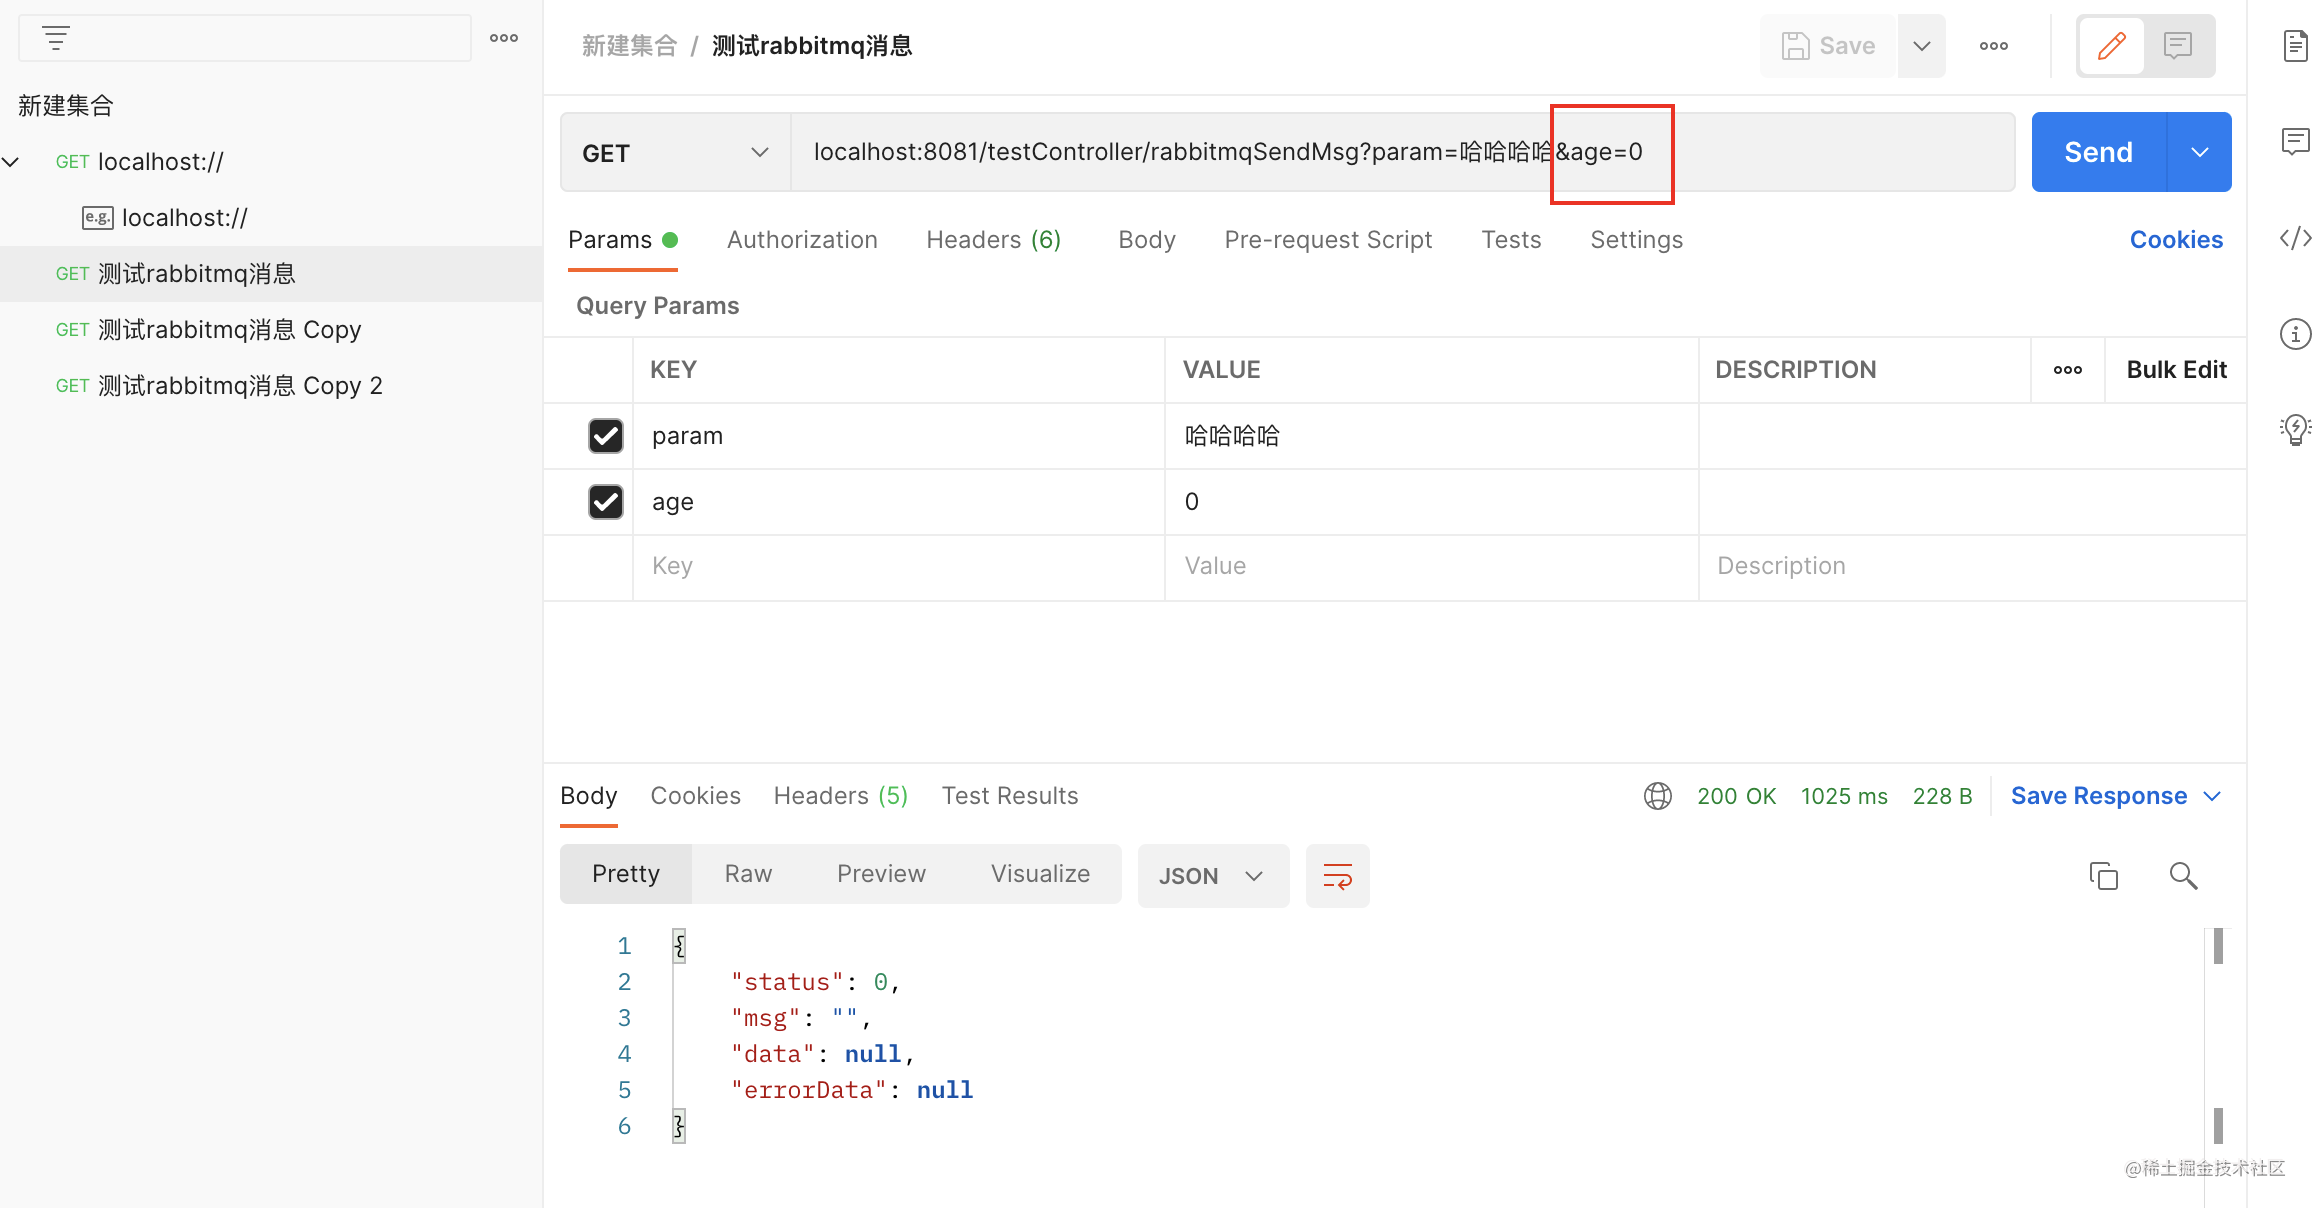The image size is (2316, 1208).
Task: Toggle the pencil edit mode button
Action: (2111, 45)
